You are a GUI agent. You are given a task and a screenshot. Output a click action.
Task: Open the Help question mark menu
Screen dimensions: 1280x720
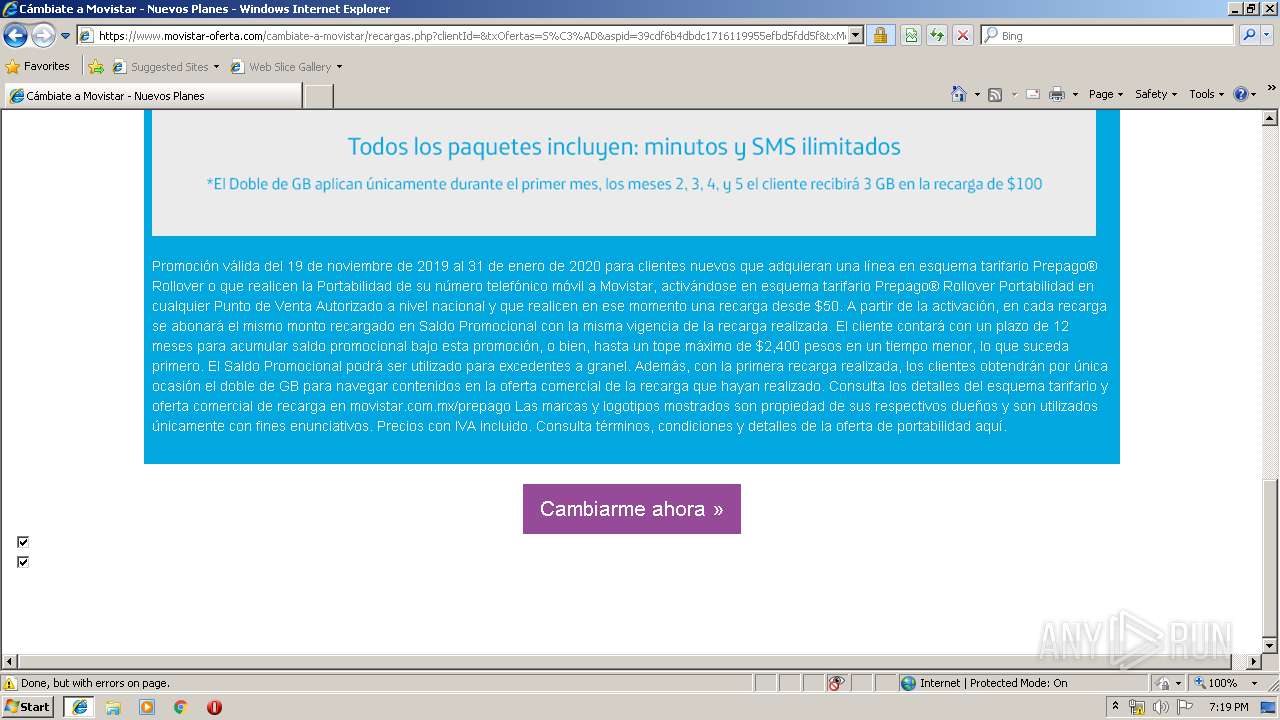pyautogui.click(x=1245, y=94)
